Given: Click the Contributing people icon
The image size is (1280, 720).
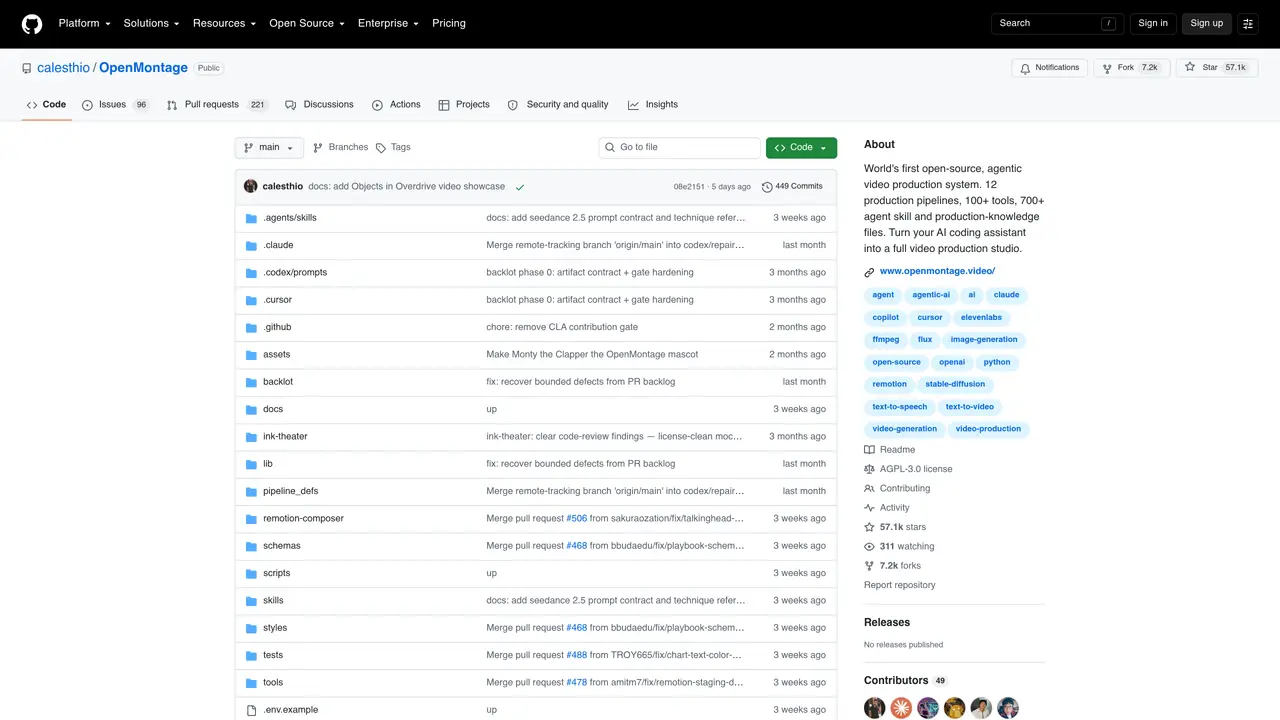Looking at the screenshot, I should pos(870,489).
